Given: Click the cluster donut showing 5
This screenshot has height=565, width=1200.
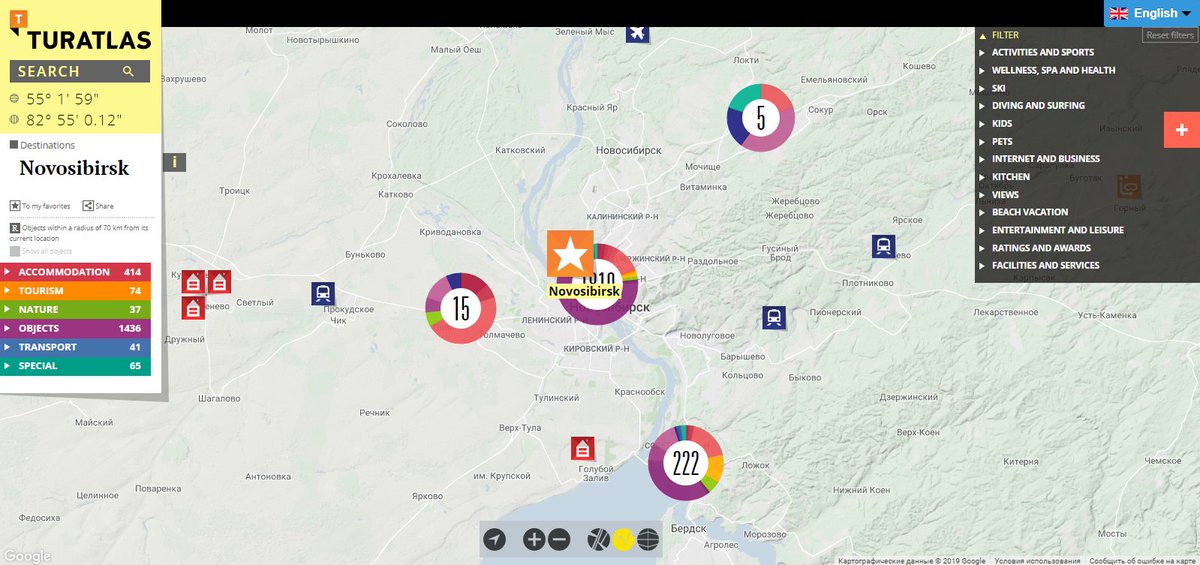Looking at the screenshot, I should [x=761, y=118].
